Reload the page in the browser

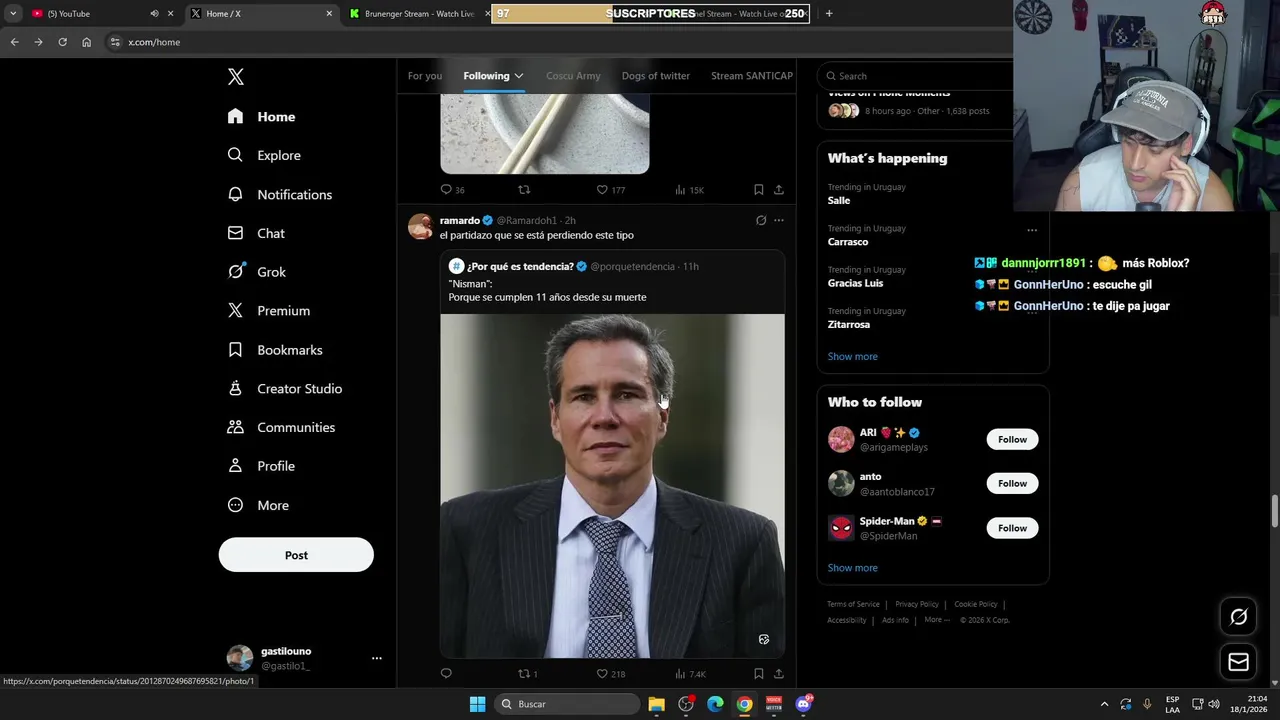pyautogui.click(x=62, y=42)
